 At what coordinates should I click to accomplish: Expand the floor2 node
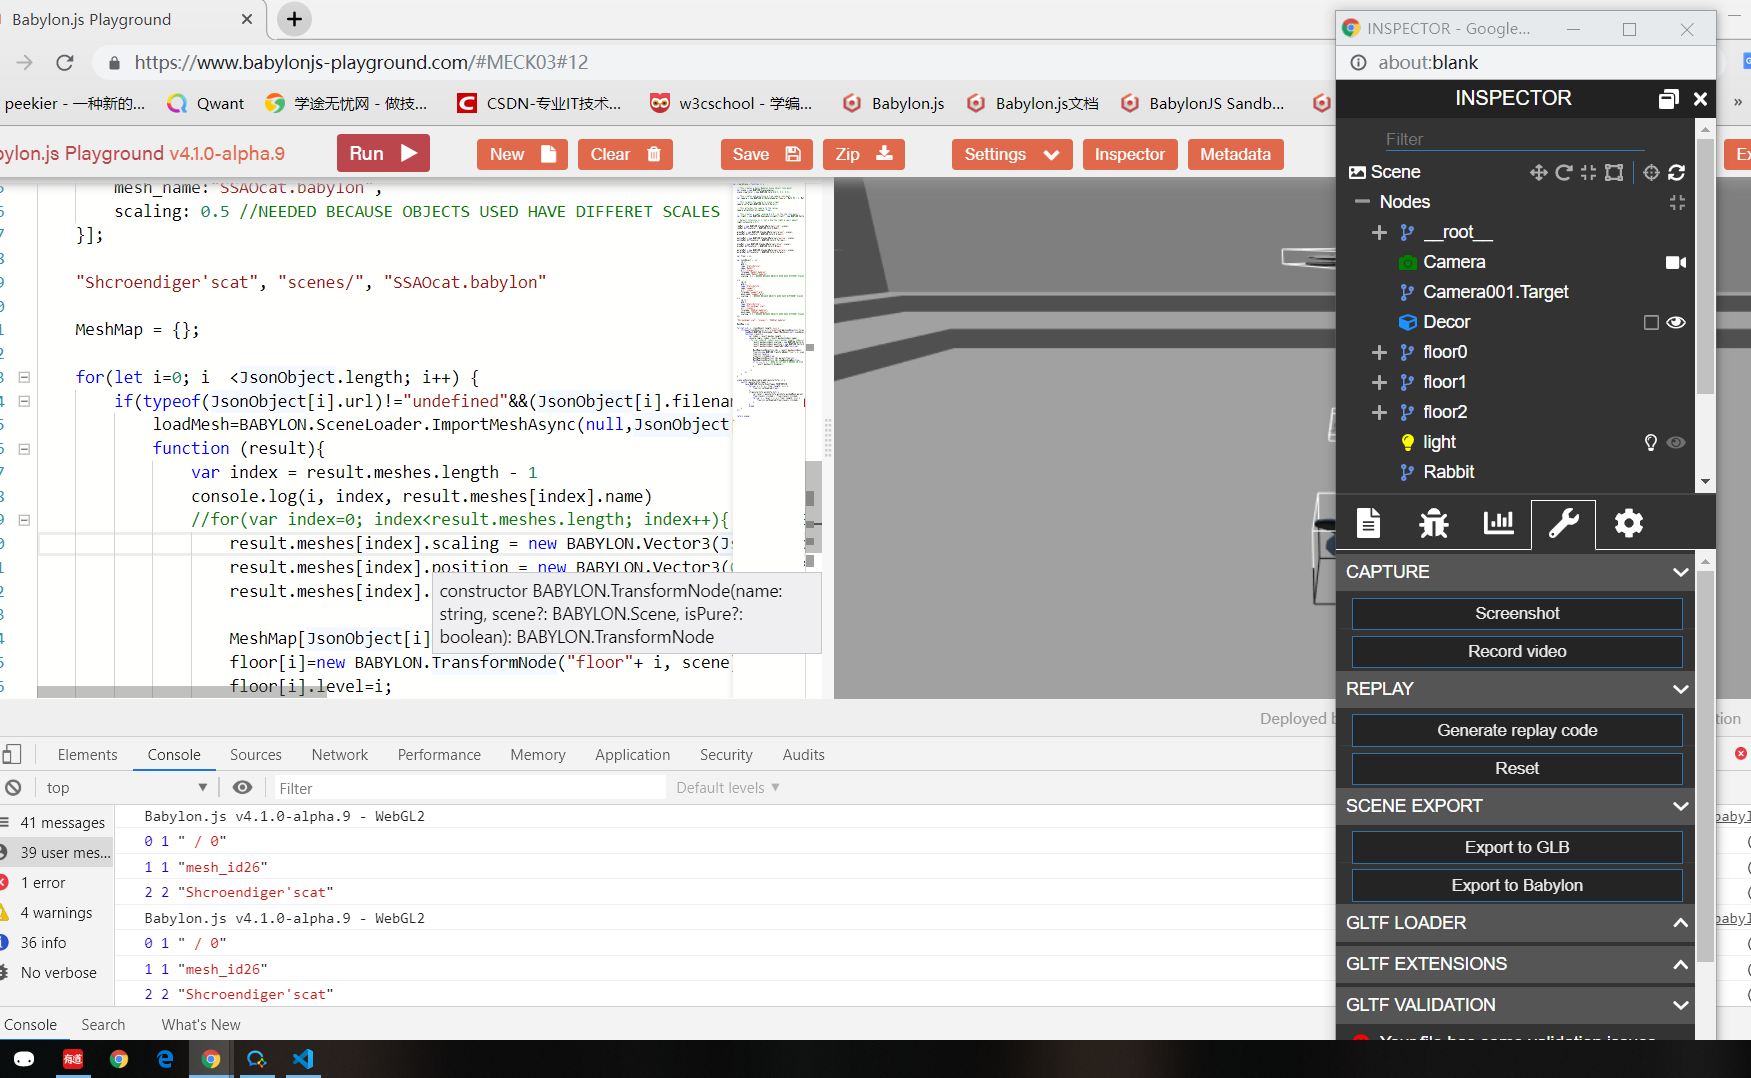pyautogui.click(x=1379, y=412)
